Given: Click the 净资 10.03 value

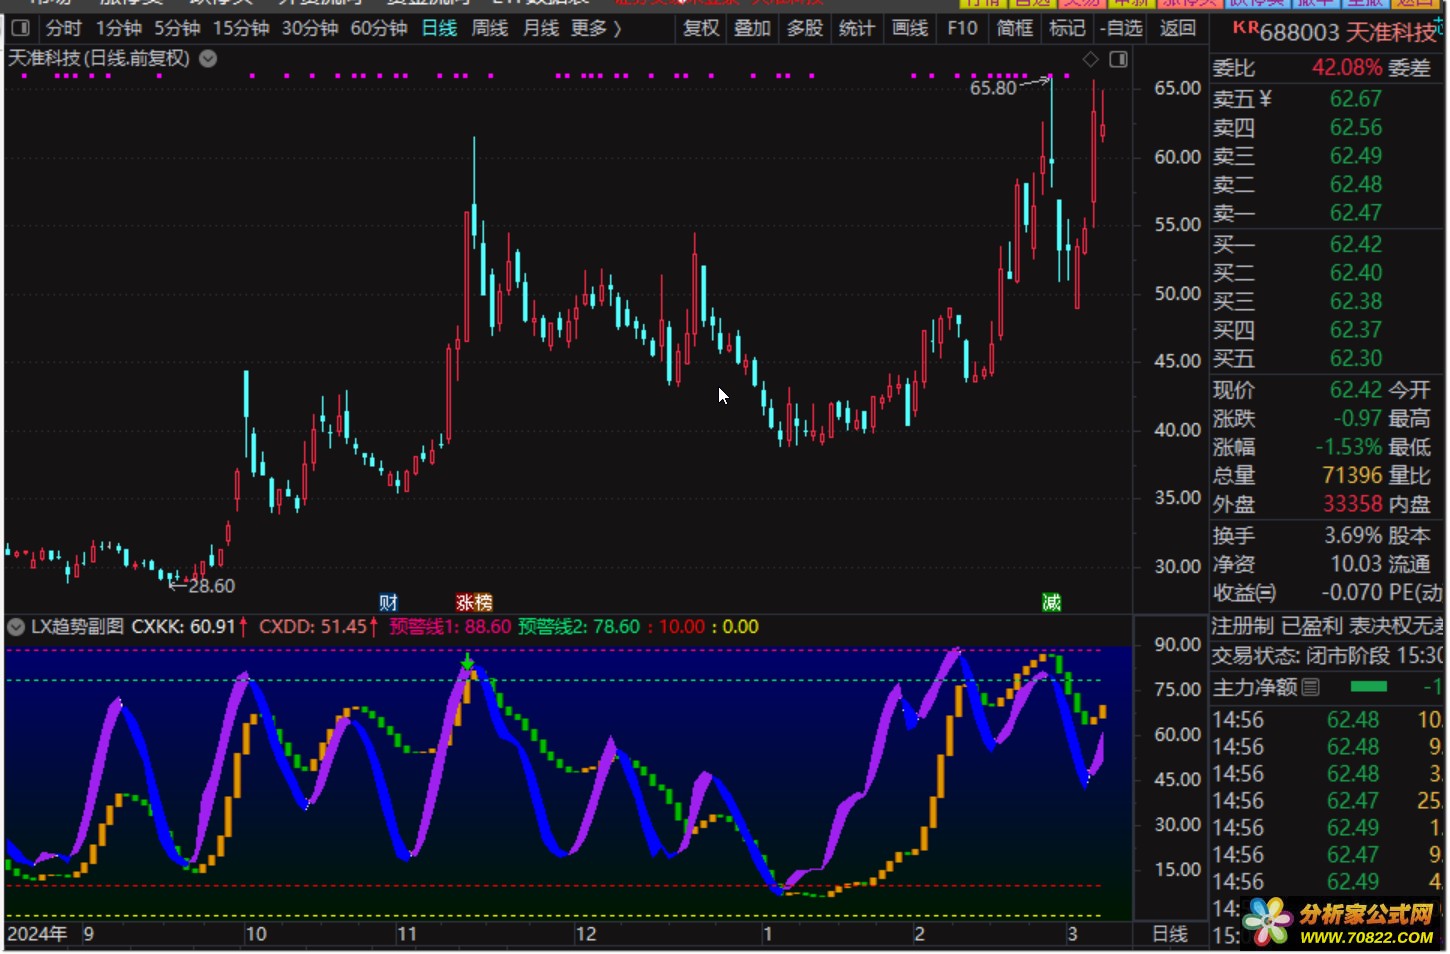Looking at the screenshot, I should point(1356,564).
